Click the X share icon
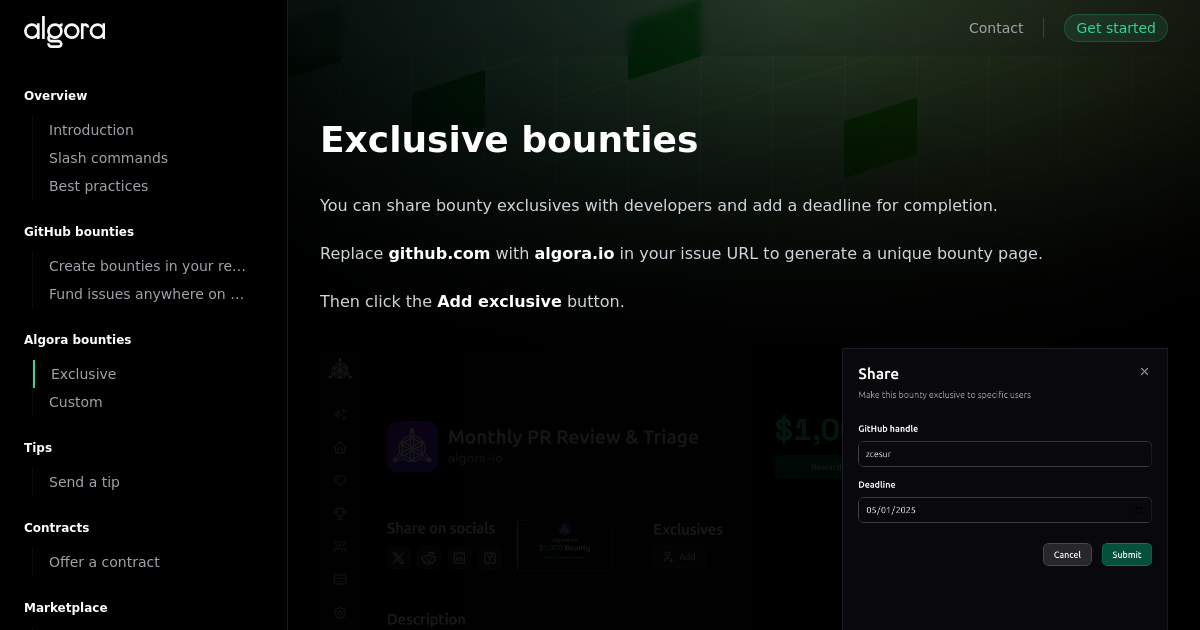This screenshot has height=630, width=1200. (399, 558)
